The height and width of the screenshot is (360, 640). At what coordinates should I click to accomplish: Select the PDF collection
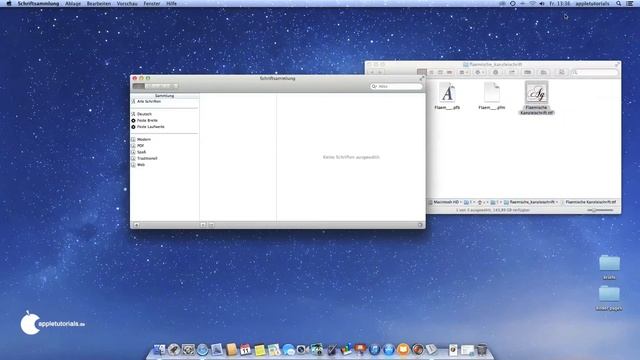pyautogui.click(x=164, y=146)
